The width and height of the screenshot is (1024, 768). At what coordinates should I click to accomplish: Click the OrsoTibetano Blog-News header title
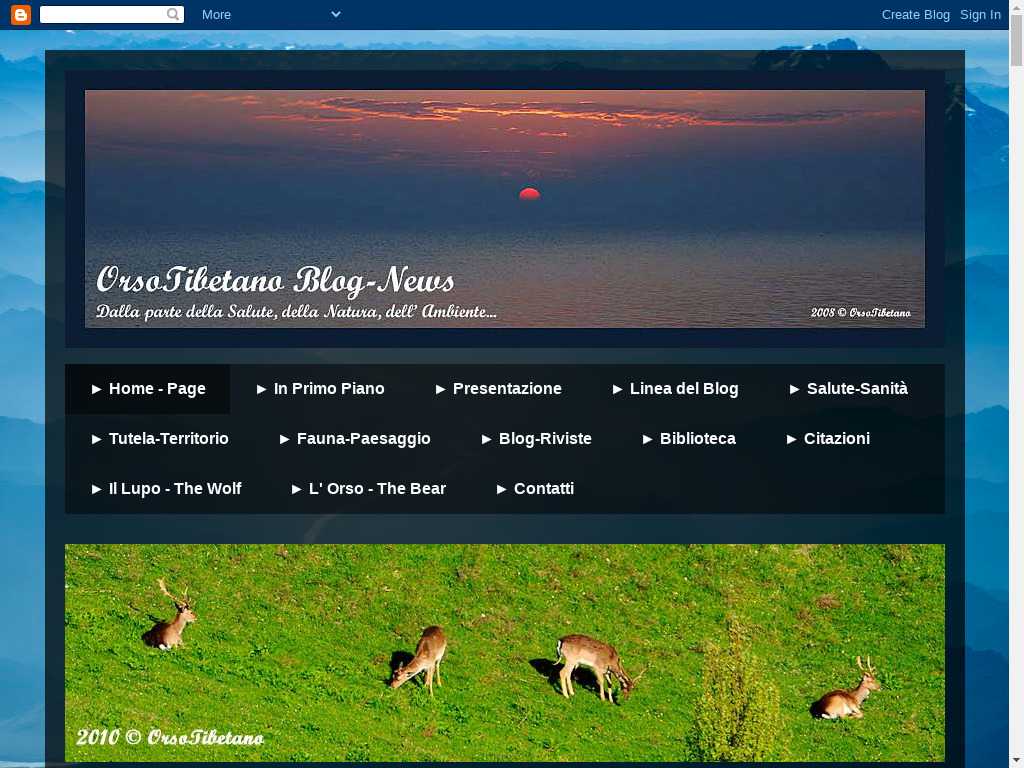click(x=275, y=280)
